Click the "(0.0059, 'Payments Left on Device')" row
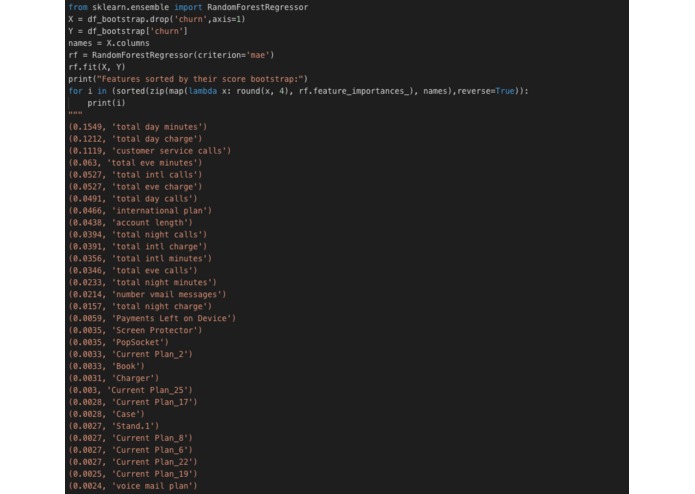This screenshot has width=695, height=494. [x=152, y=318]
